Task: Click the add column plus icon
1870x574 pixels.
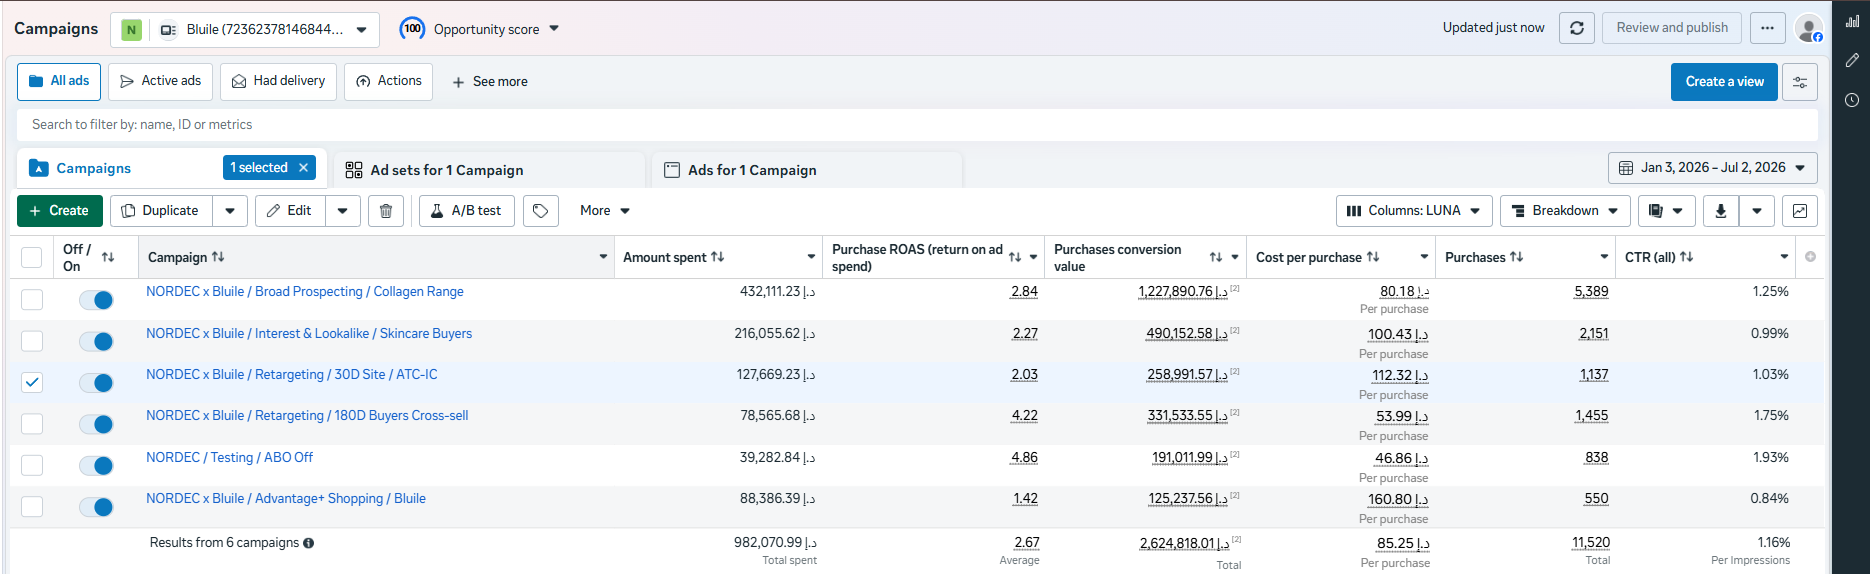Action: pyautogui.click(x=1810, y=257)
